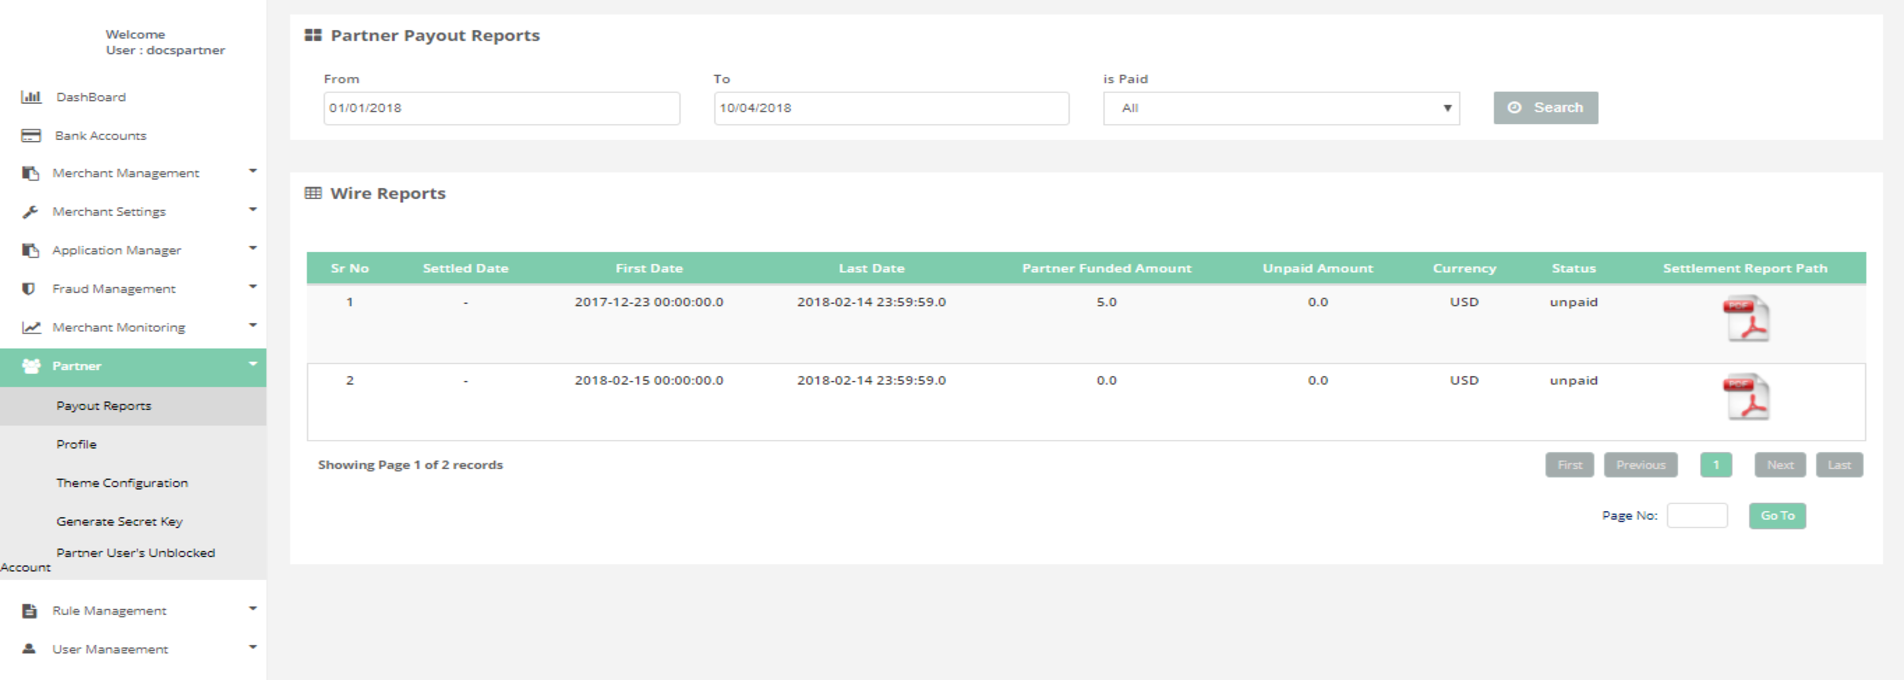Click the Search button
Viewport: 1904px width, 680px height.
pyautogui.click(x=1545, y=108)
